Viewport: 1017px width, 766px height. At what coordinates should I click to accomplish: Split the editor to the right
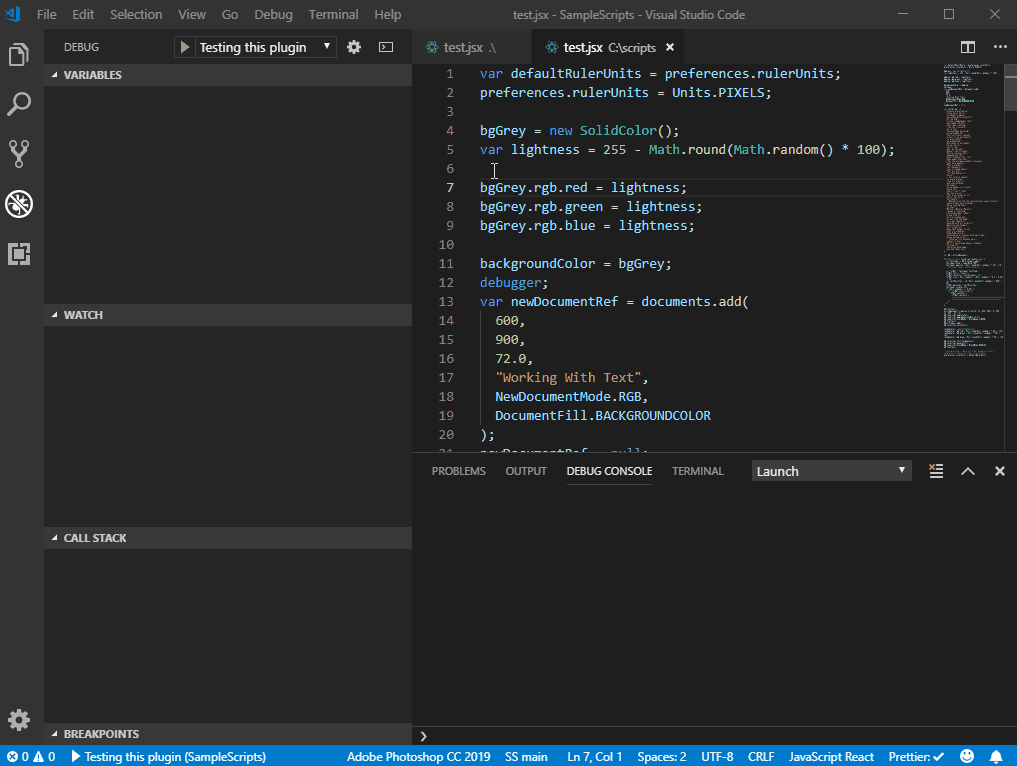click(x=968, y=47)
